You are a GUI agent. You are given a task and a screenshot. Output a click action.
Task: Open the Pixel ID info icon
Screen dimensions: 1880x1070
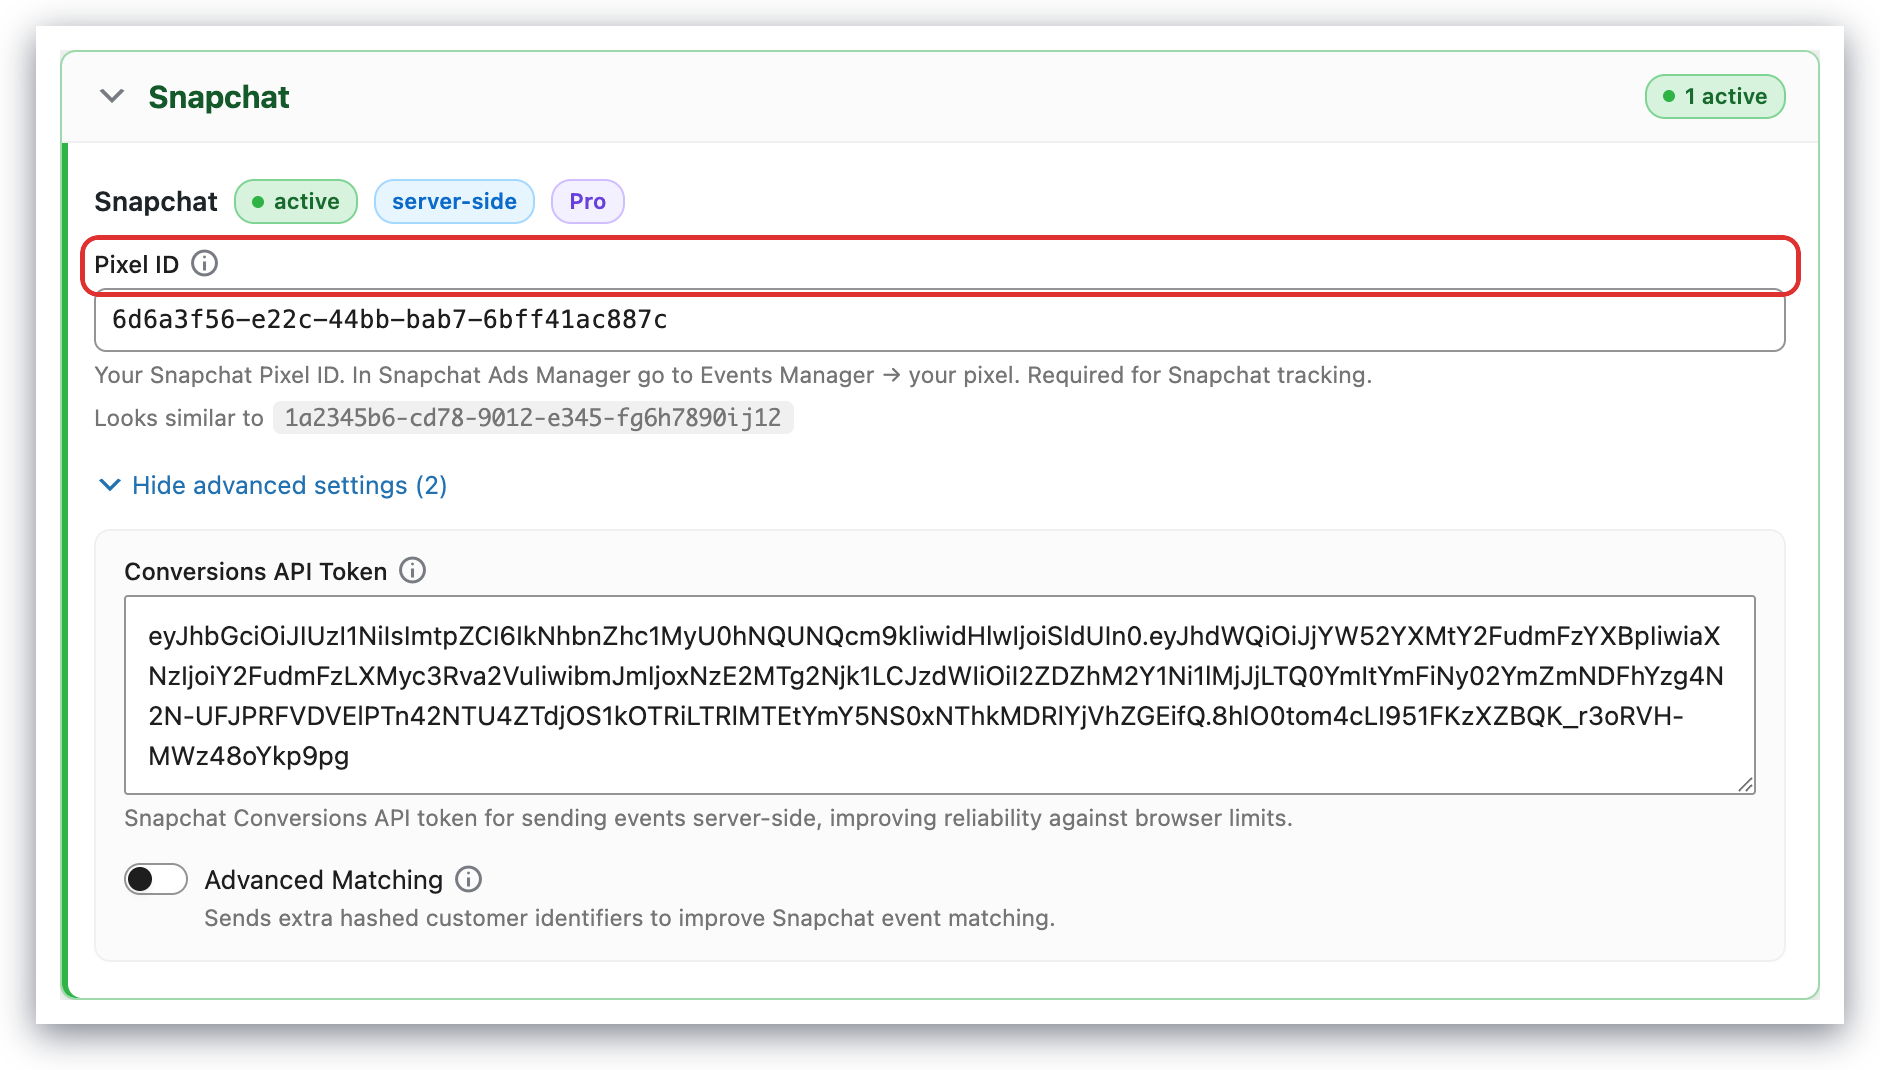click(204, 263)
